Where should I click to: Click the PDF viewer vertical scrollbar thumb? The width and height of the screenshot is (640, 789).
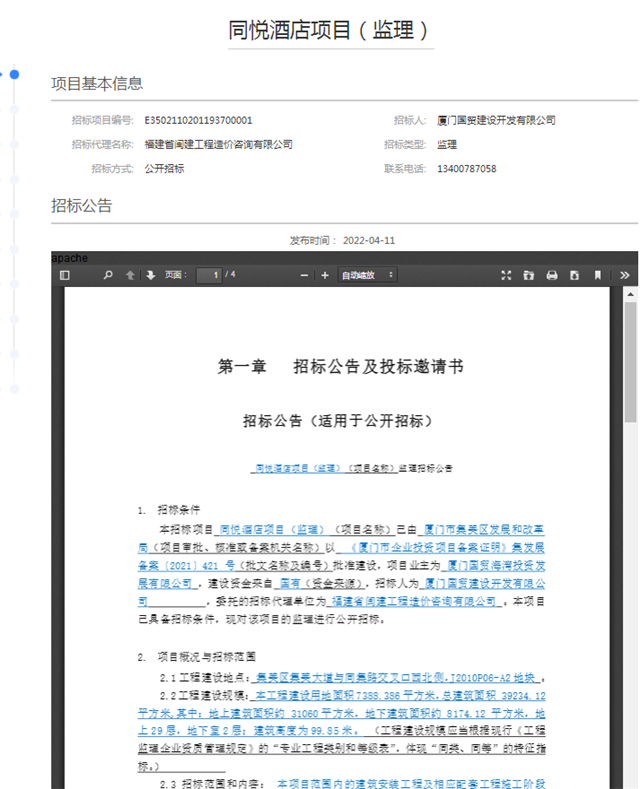[630, 361]
